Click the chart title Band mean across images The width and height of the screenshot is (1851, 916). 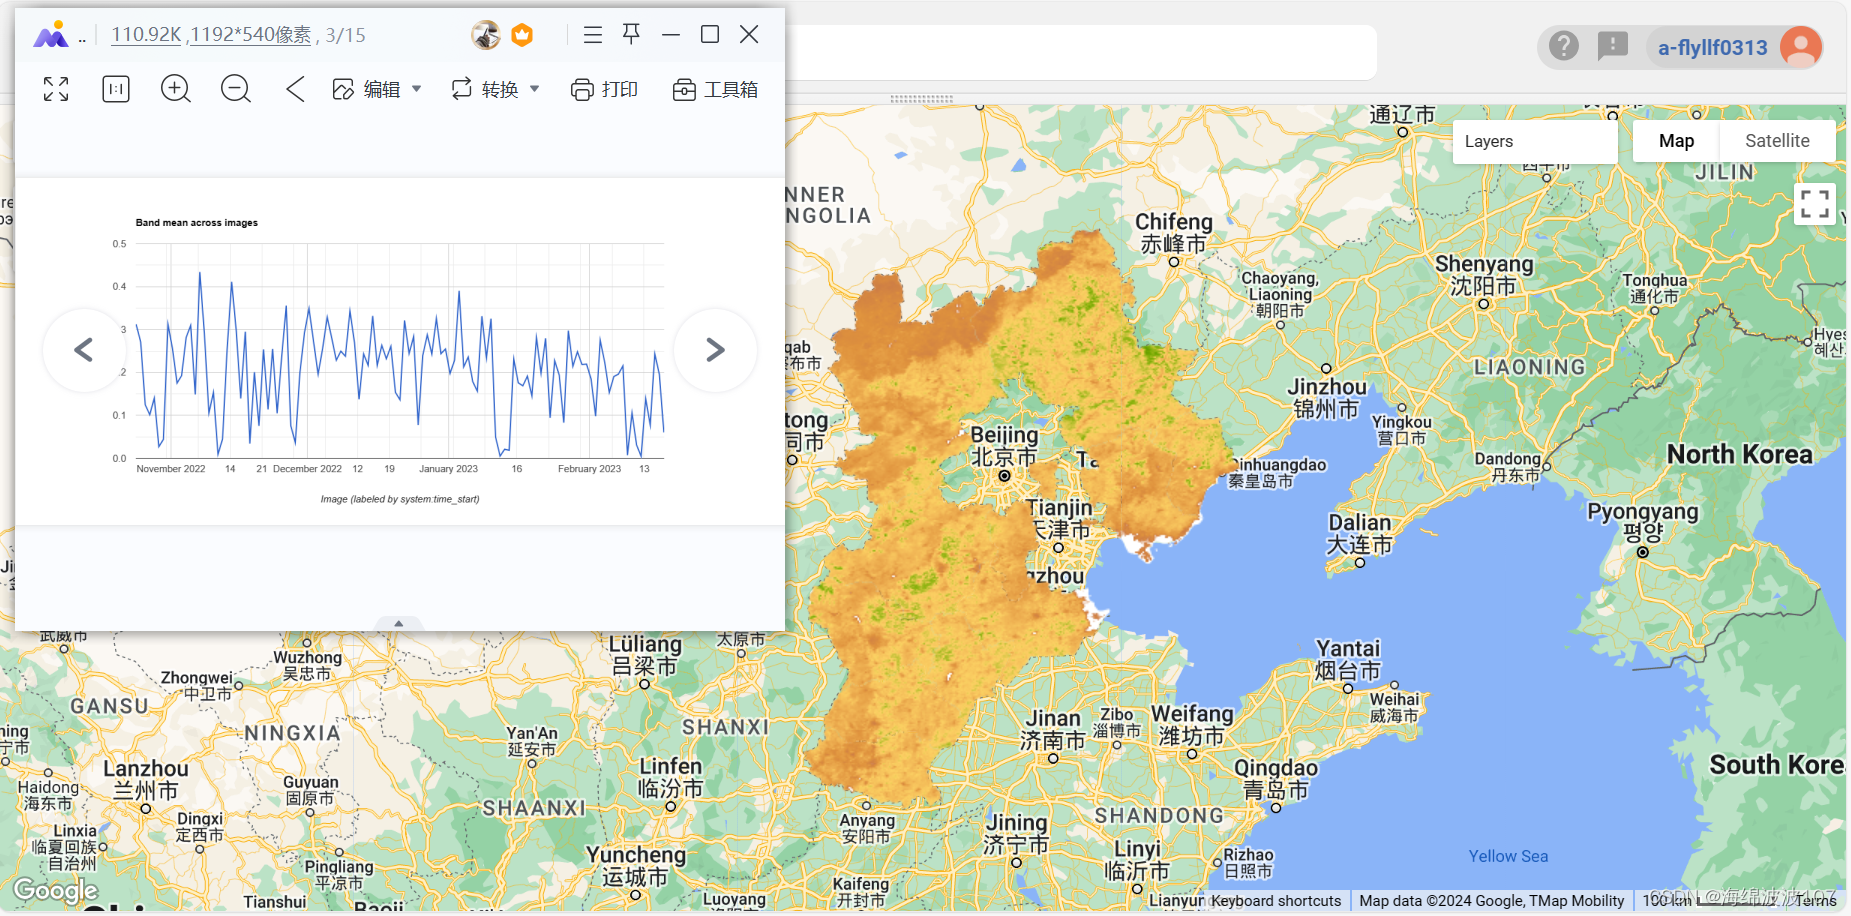pos(197,222)
